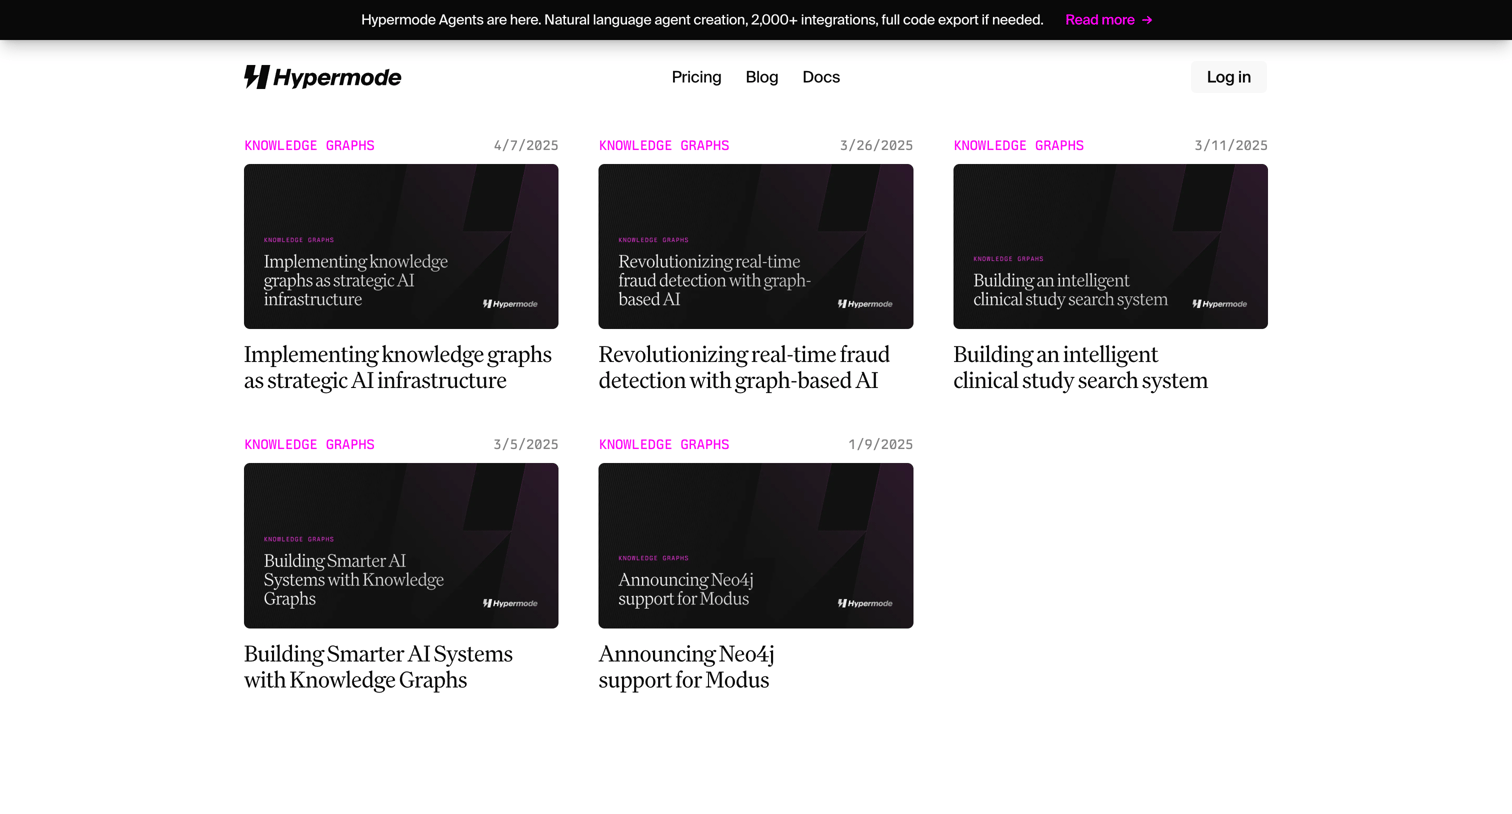Click title Building Smarter AI Systems with Knowledge Graphs
Viewport: 1512px width, 814px height.
[x=378, y=666]
